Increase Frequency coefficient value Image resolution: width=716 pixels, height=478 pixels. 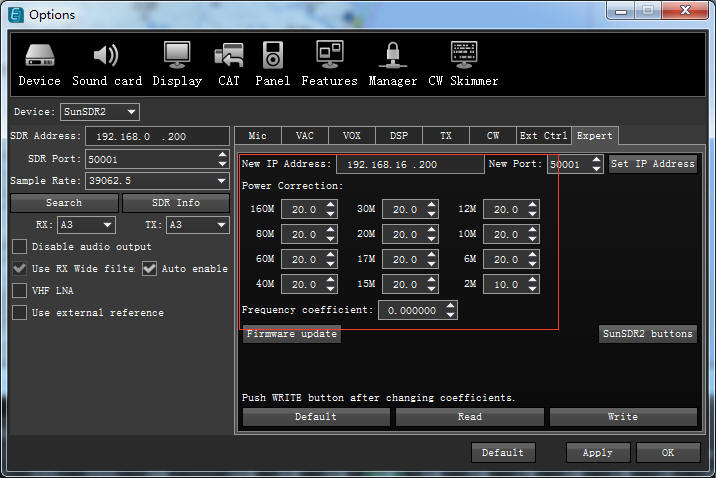451,306
